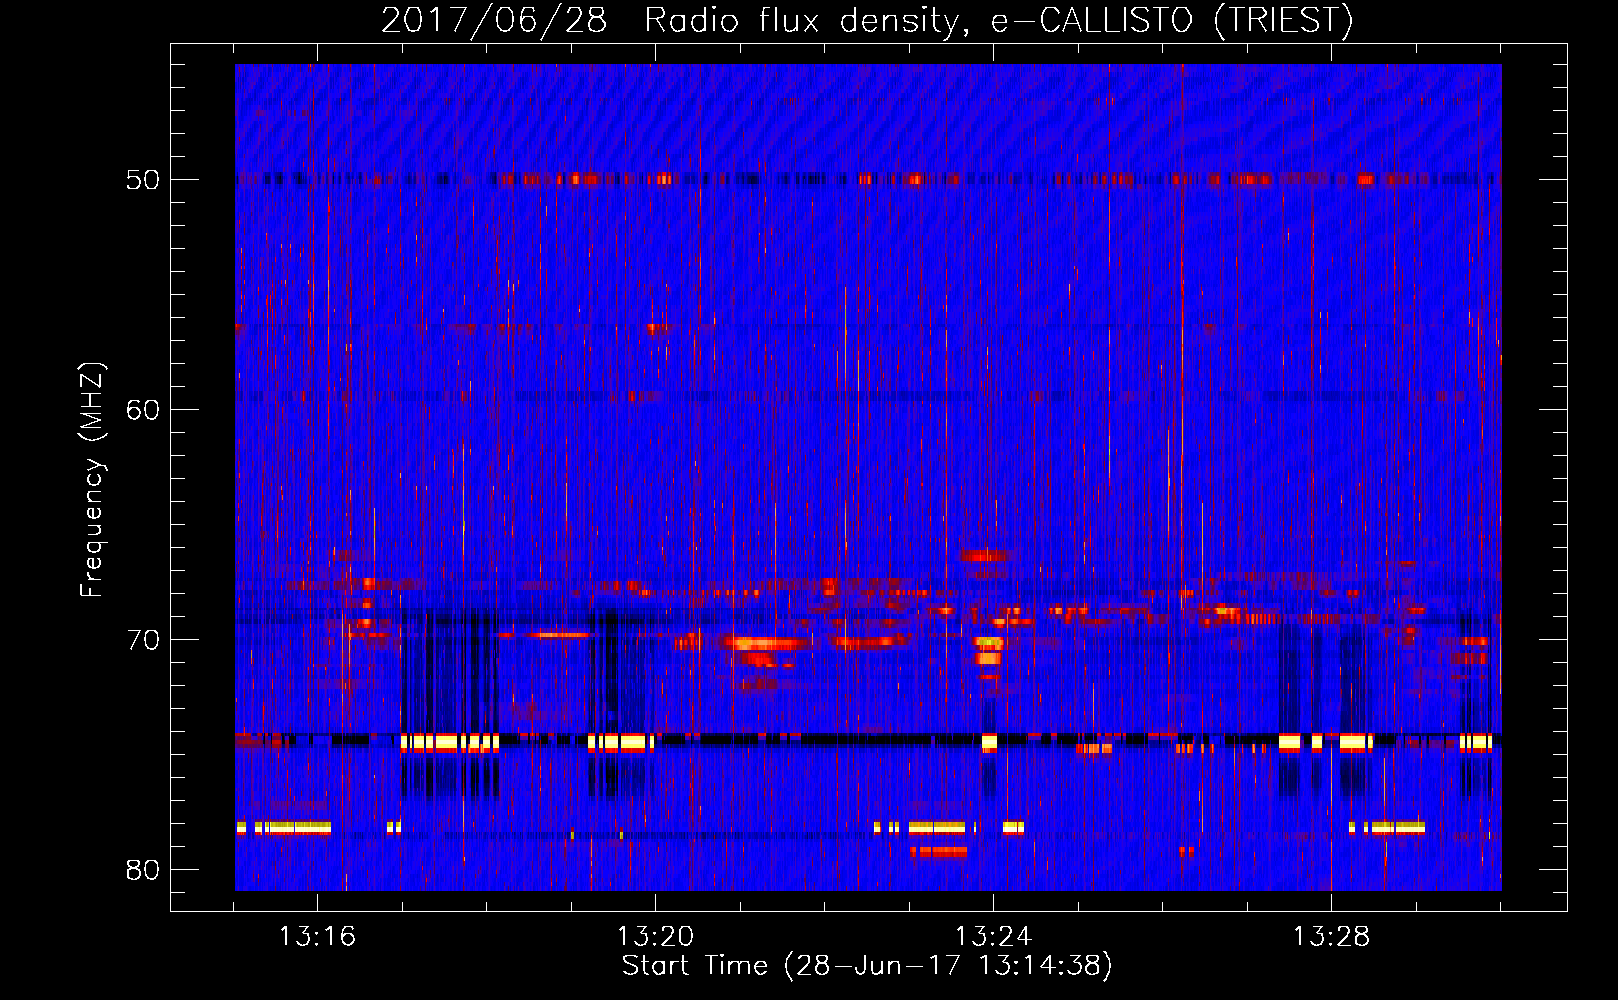Click the 13:20 time tick label

pyautogui.click(x=655, y=937)
